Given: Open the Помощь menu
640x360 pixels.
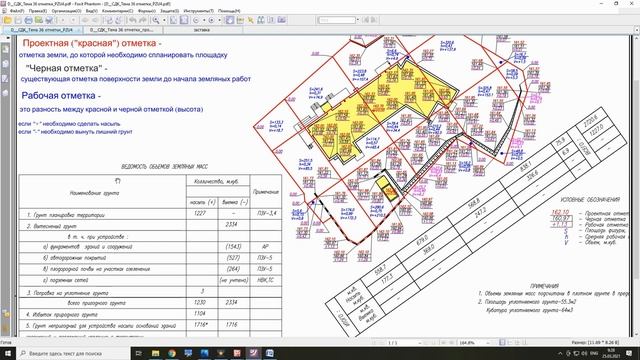Looking at the screenshot, I should 229,11.
